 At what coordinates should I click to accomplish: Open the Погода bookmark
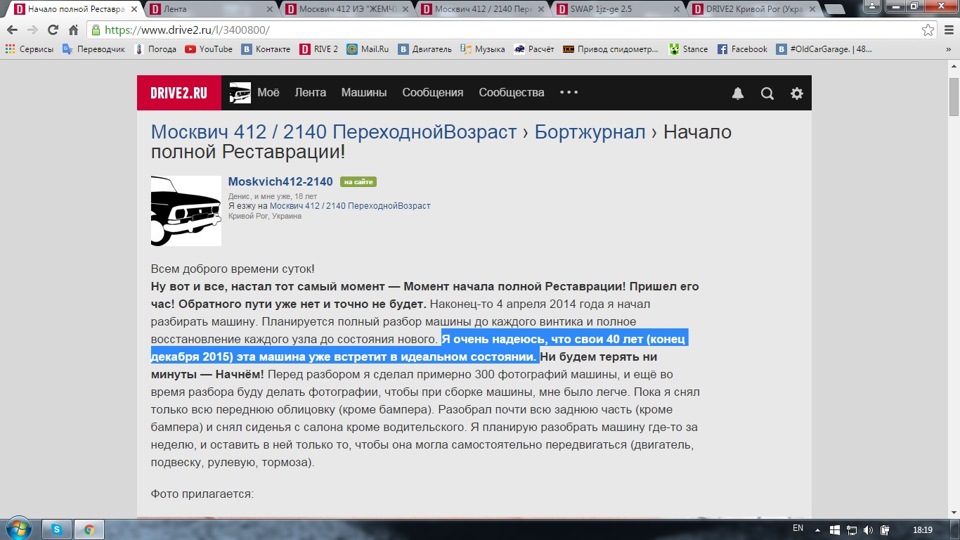[156, 49]
